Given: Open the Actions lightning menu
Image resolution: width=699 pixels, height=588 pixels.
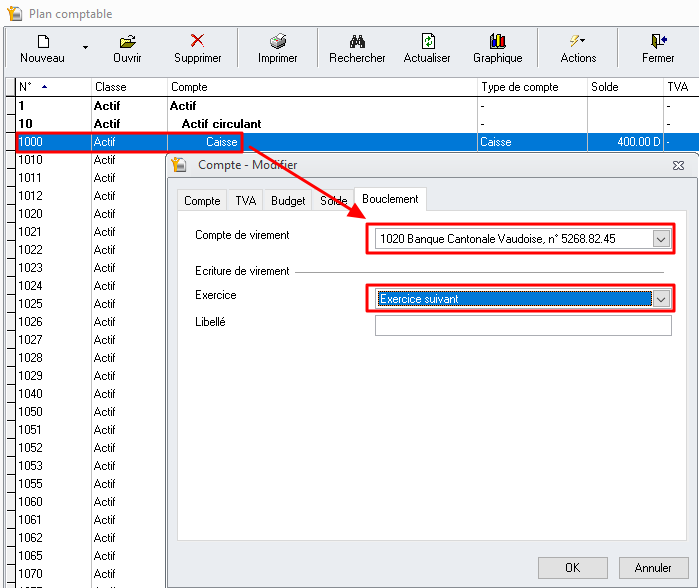Looking at the screenshot, I should point(577,42).
